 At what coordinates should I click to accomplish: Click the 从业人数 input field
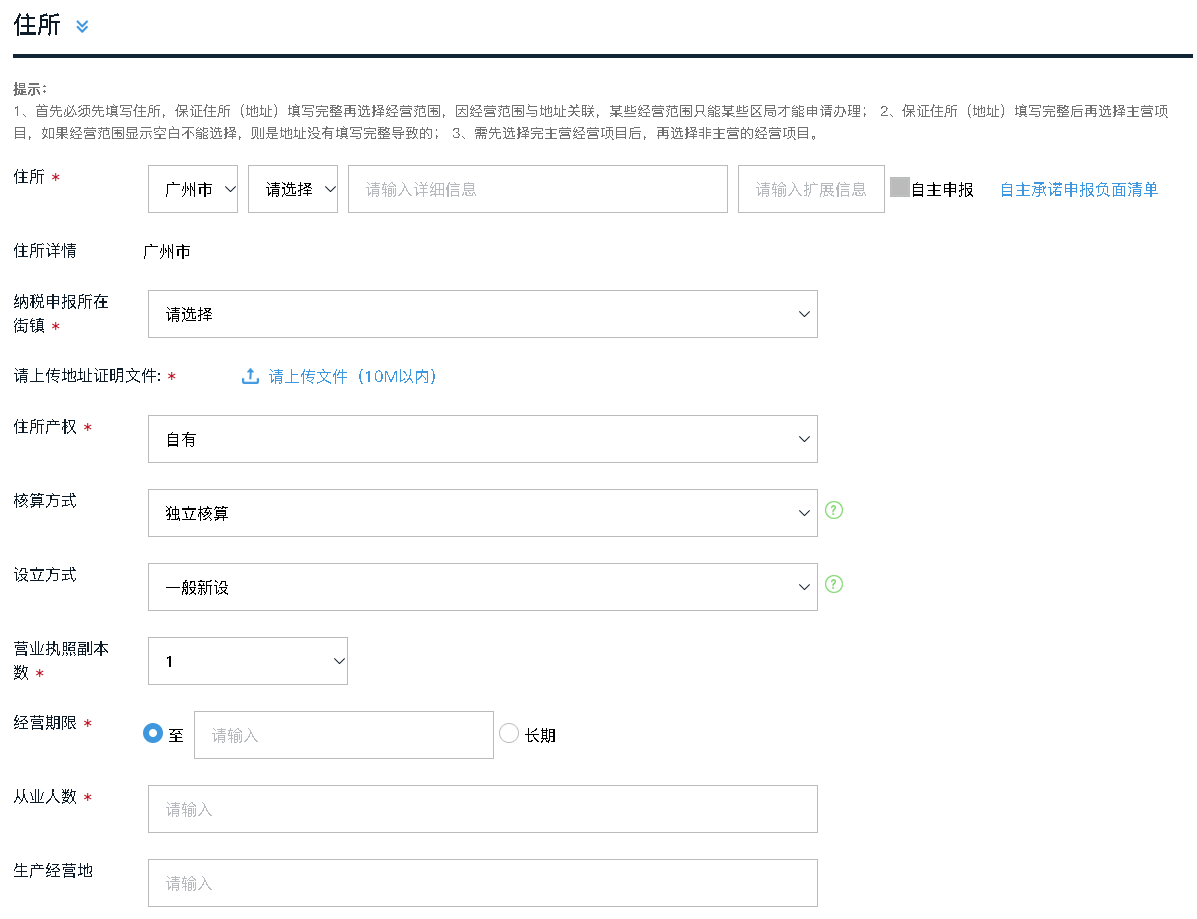482,808
